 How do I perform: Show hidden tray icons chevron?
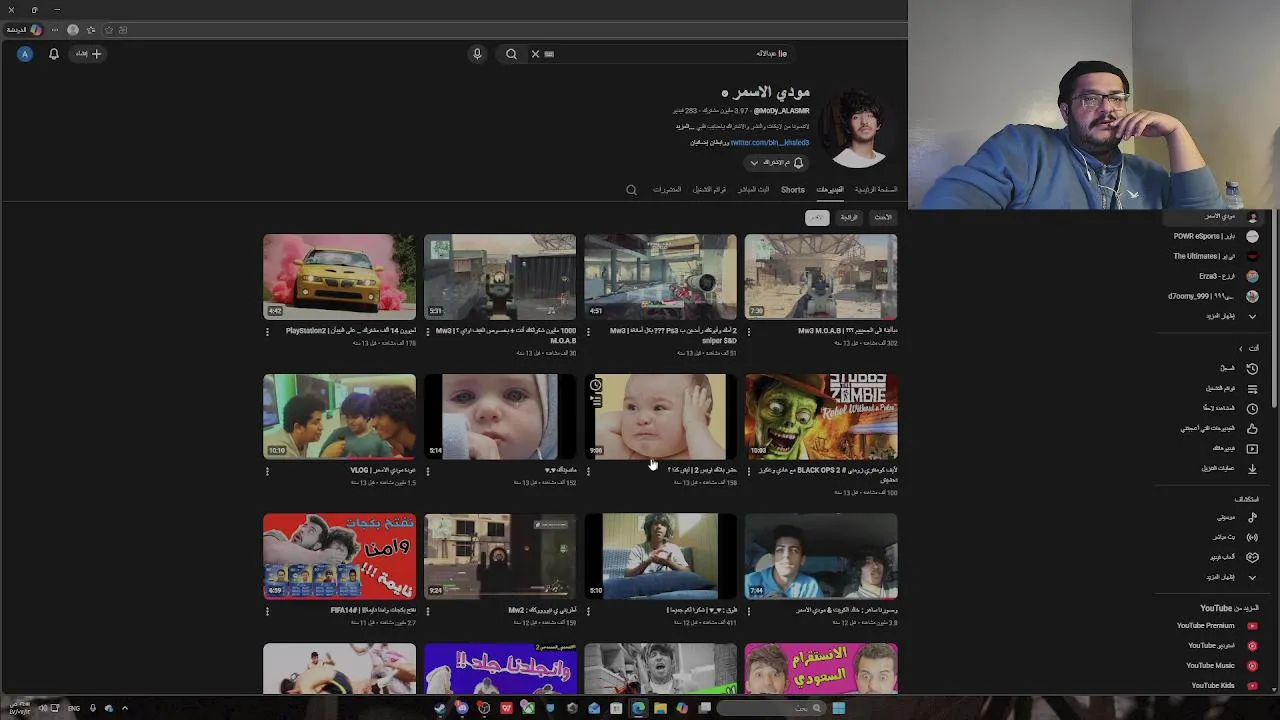click(x=124, y=708)
